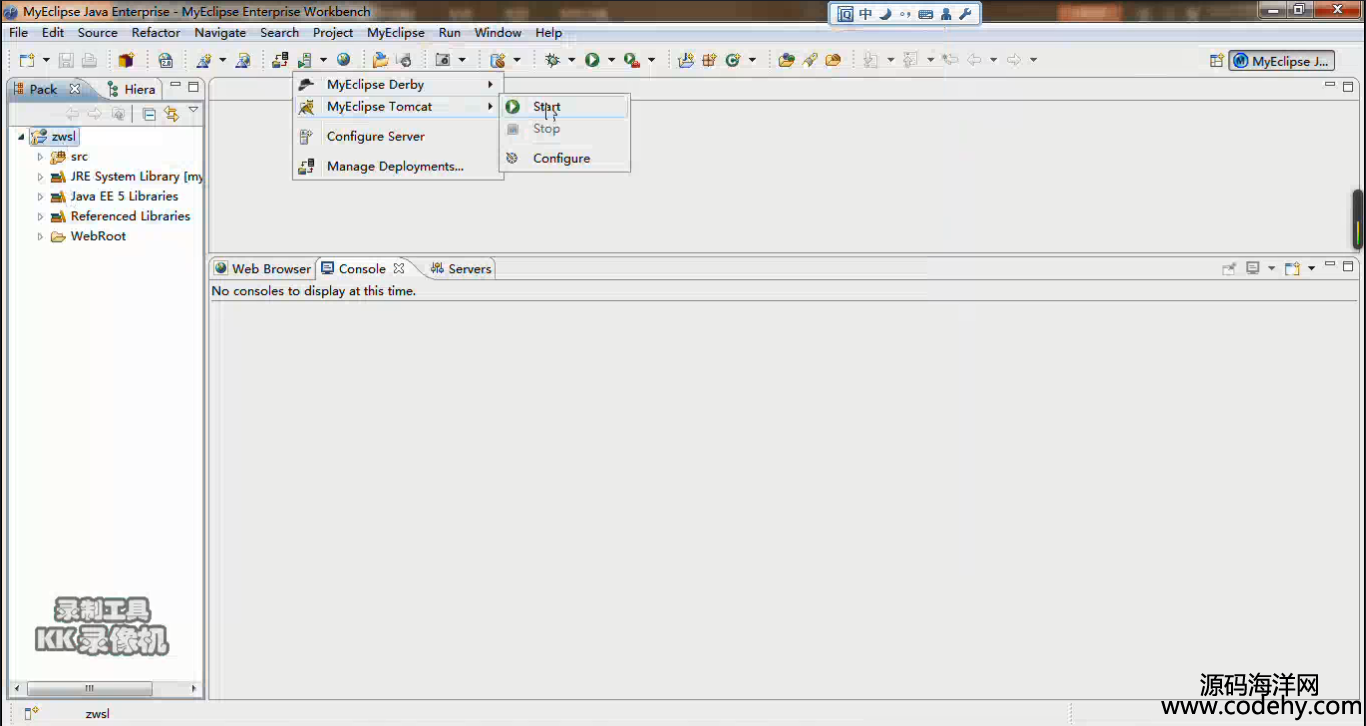
Task: Click Start in the Tomcat submenu
Action: tap(564, 106)
